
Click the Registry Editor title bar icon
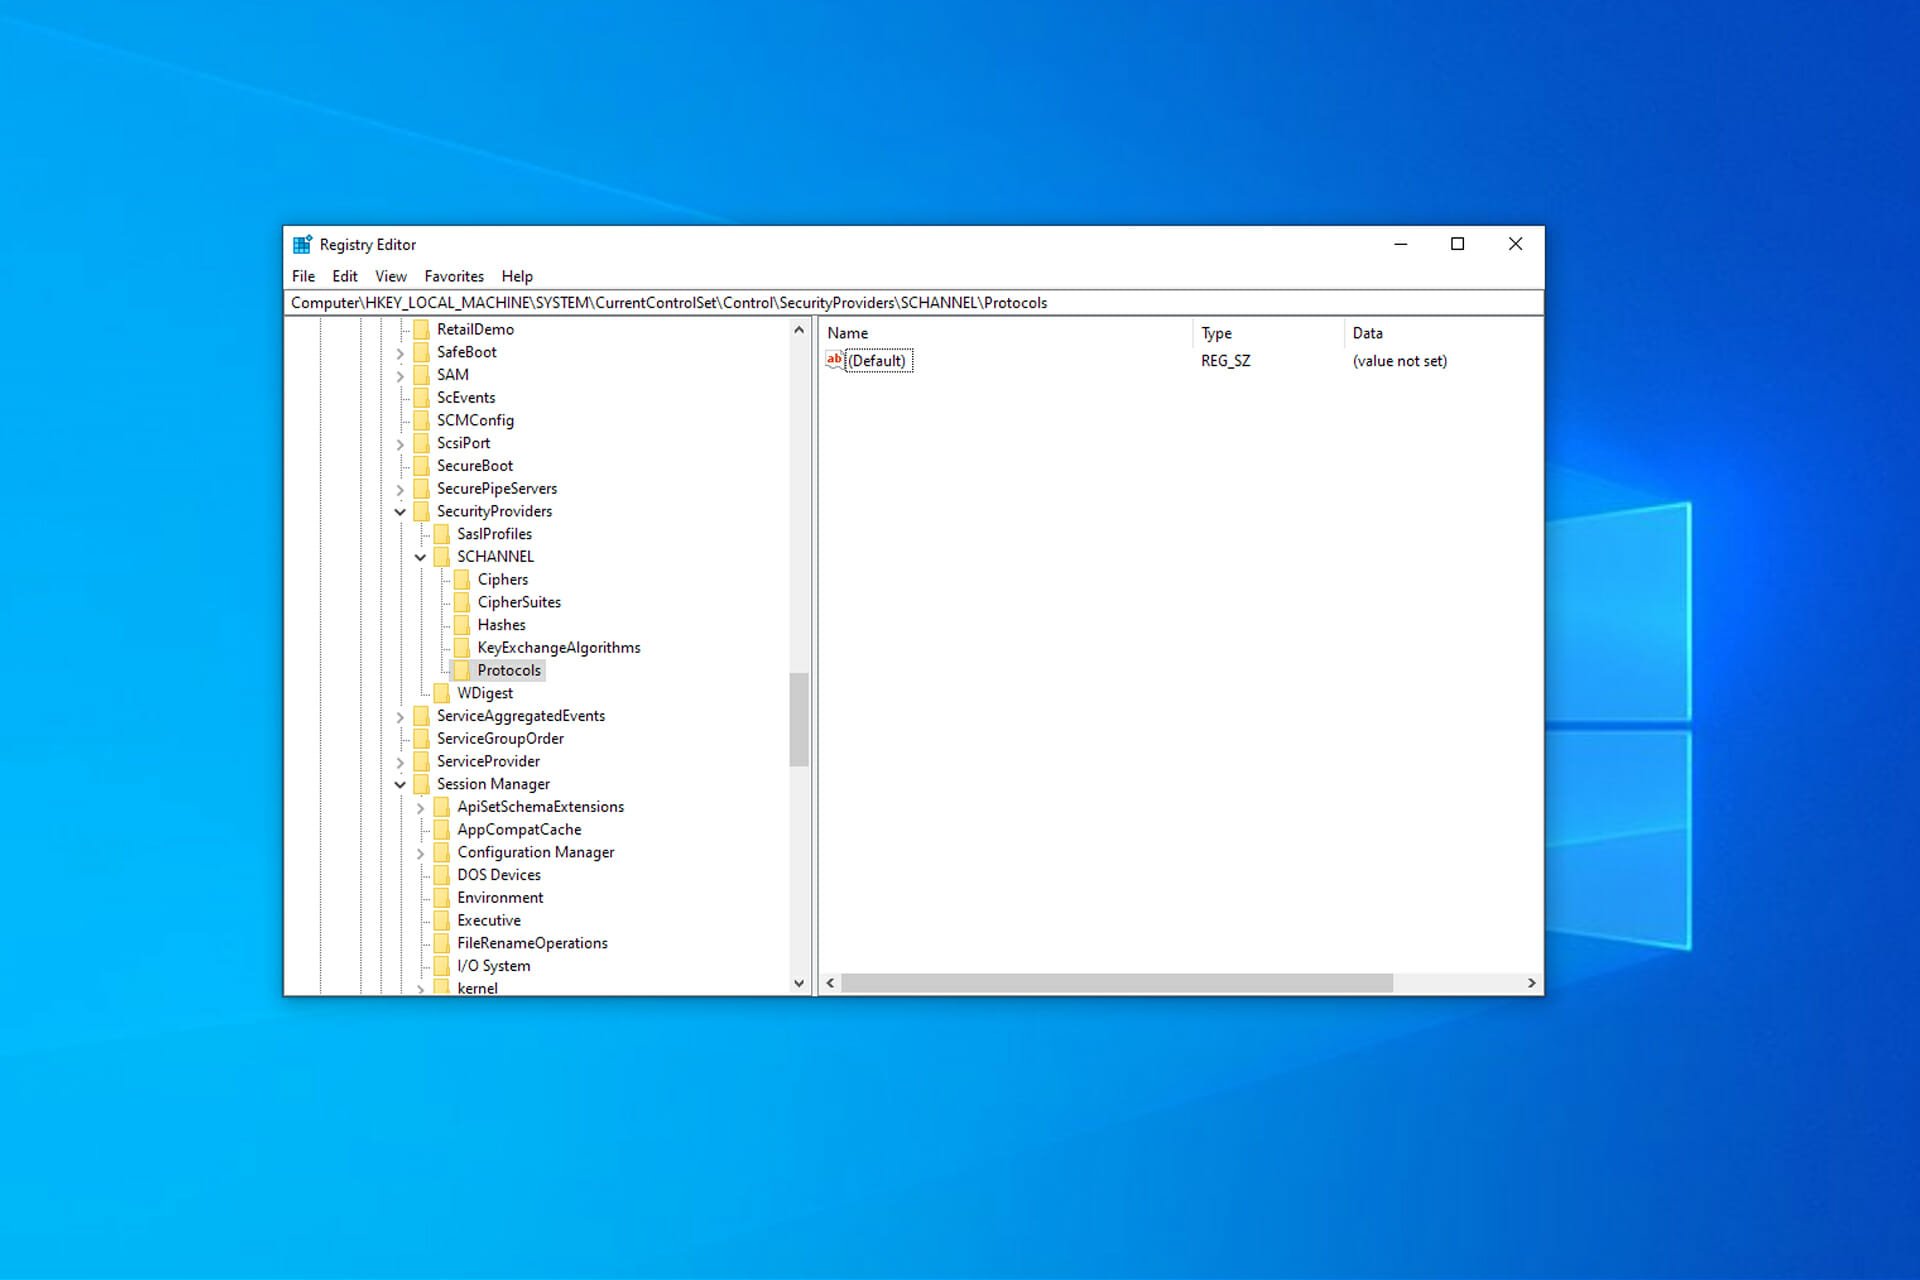(x=302, y=244)
